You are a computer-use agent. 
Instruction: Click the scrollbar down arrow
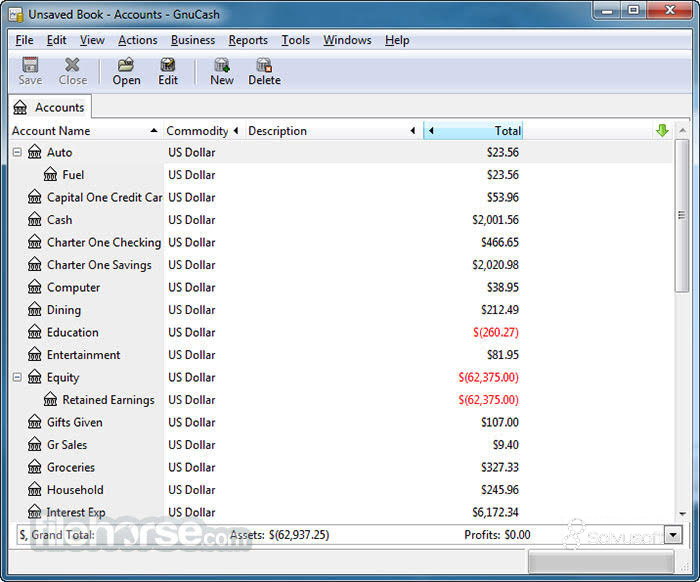pos(682,514)
